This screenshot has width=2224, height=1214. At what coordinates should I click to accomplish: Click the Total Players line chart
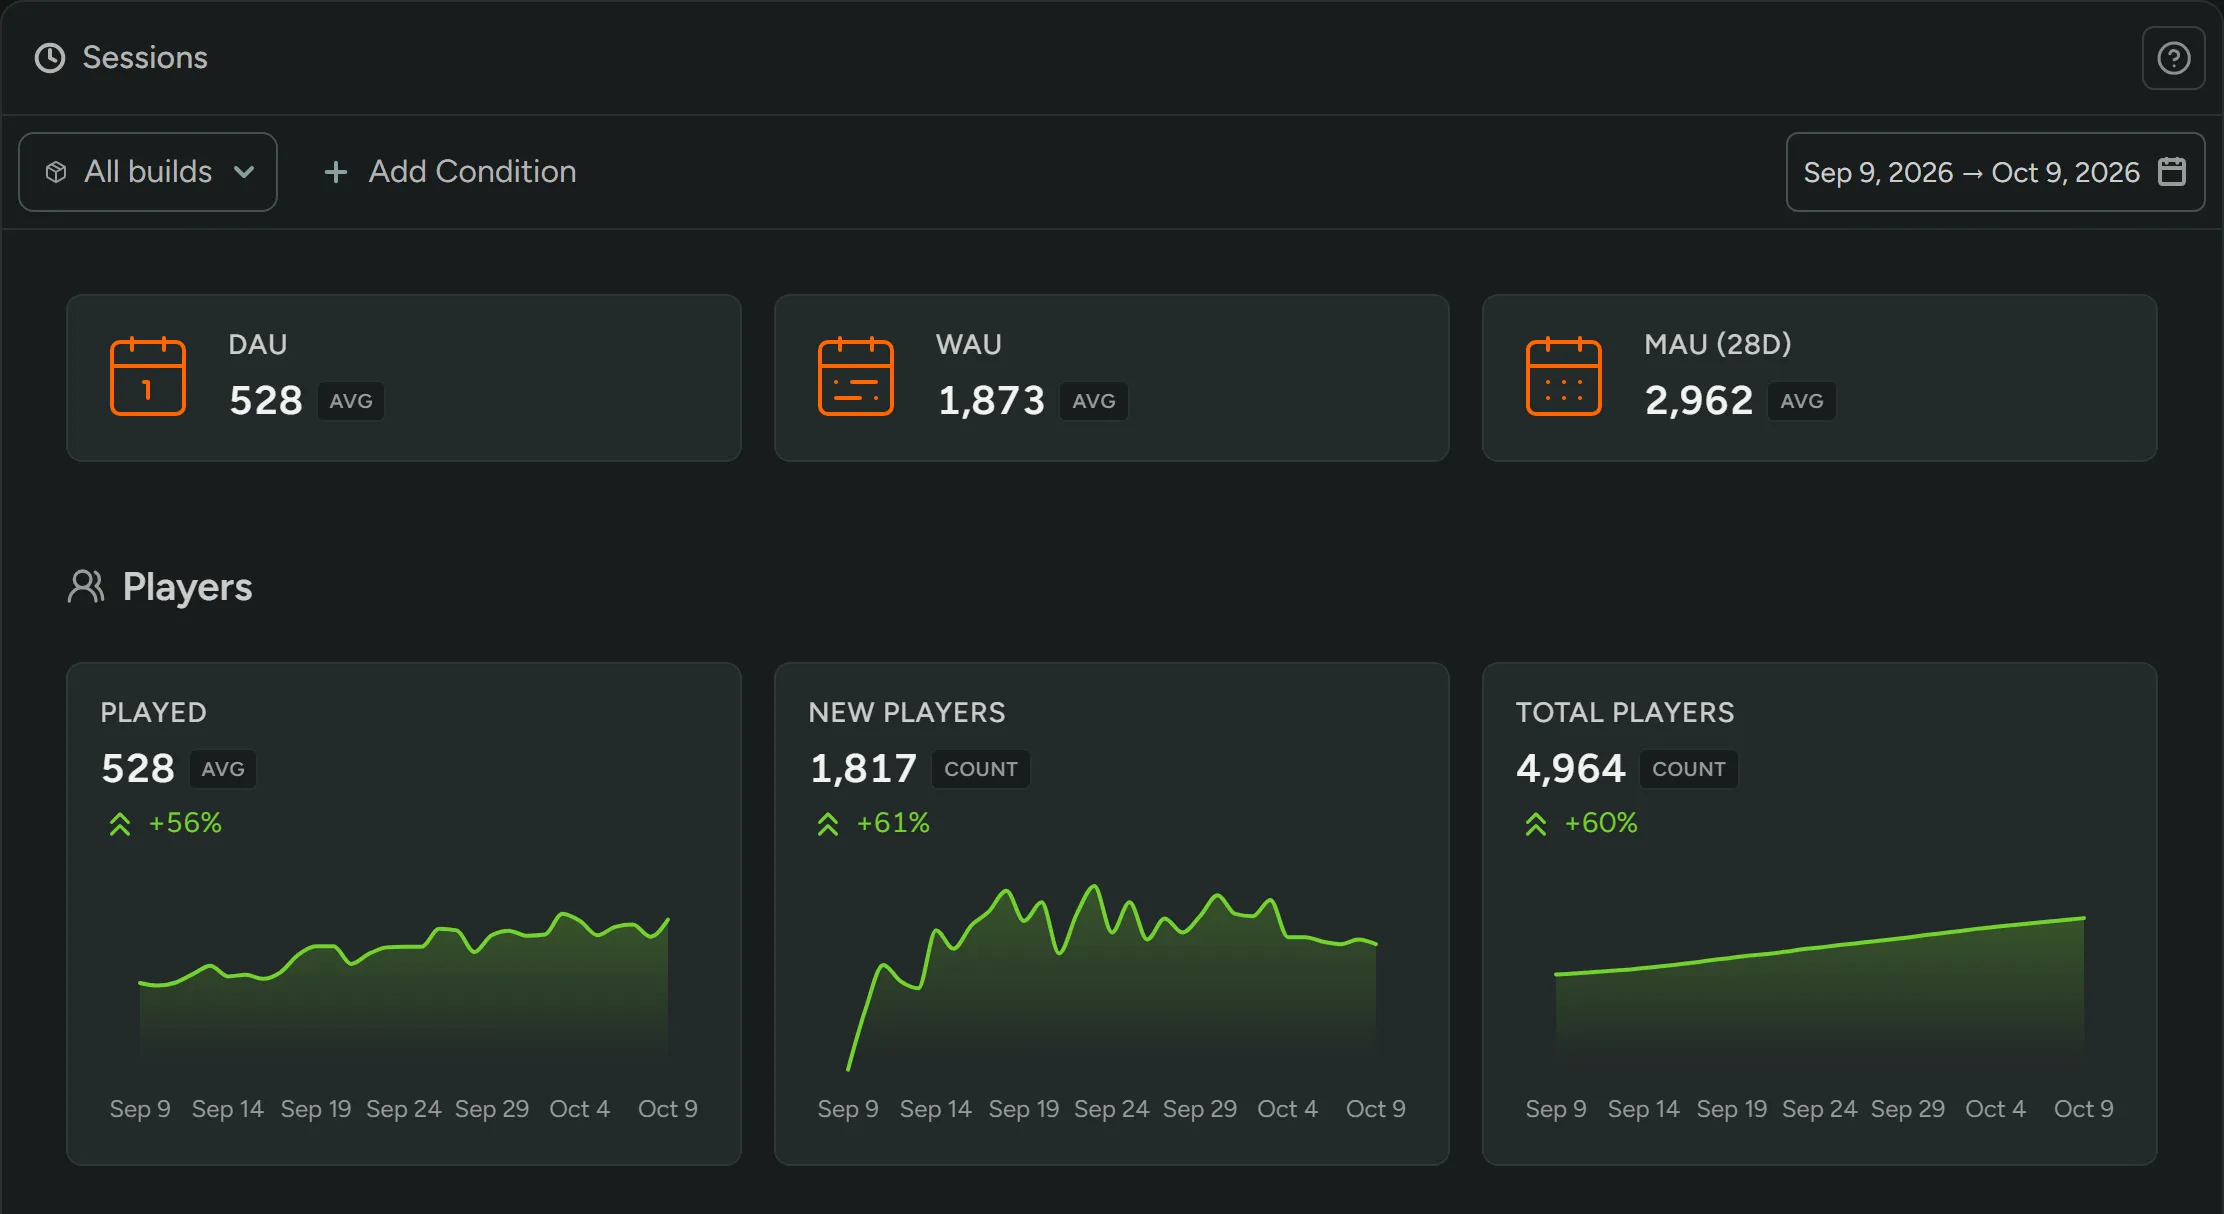point(1820,985)
